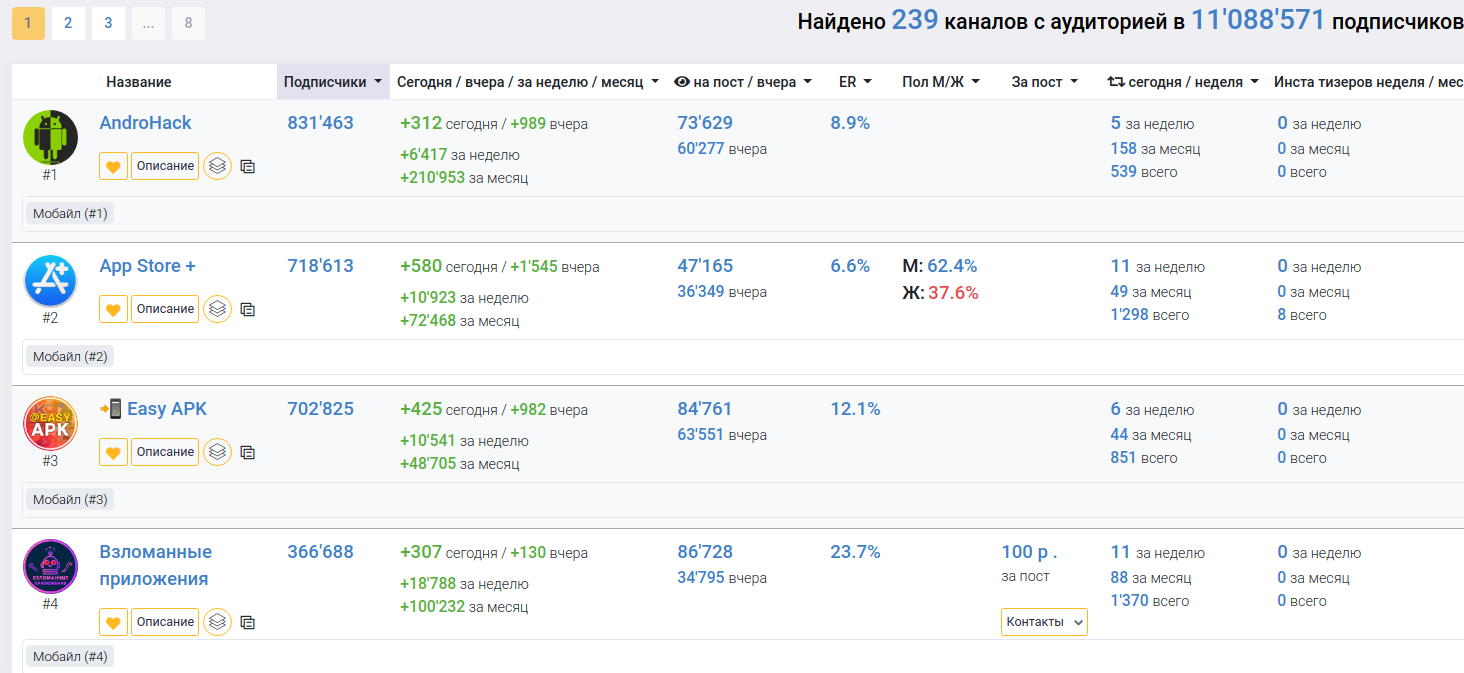Open the Easy APK avatar image

tap(50, 423)
